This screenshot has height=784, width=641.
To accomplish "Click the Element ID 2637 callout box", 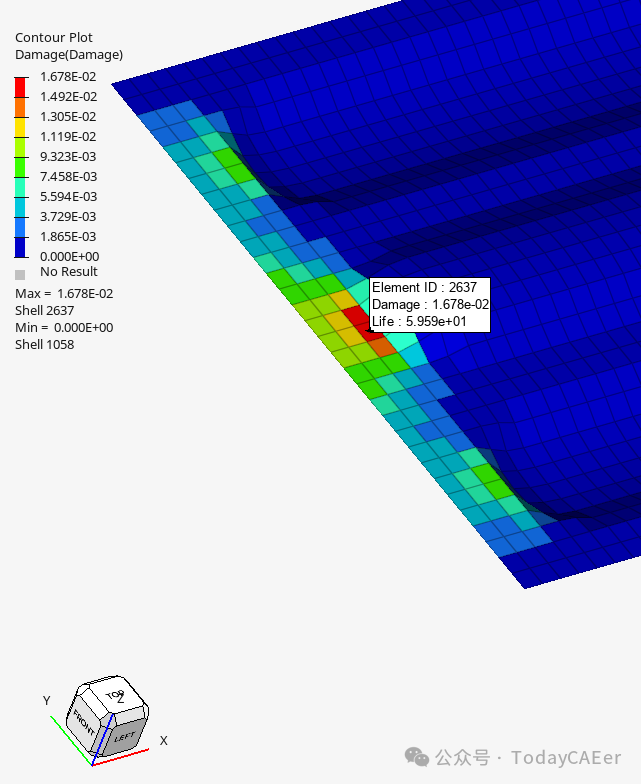I will tap(430, 304).
